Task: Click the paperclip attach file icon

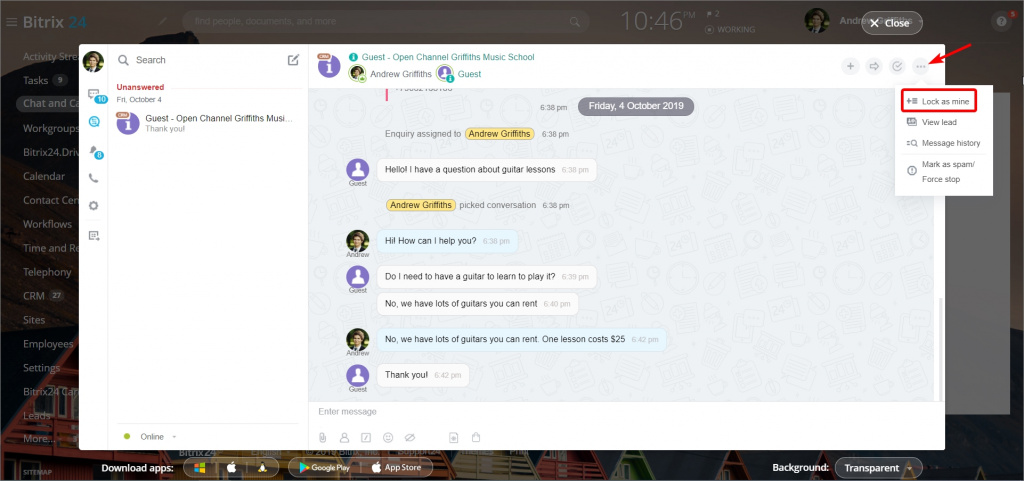Action: point(323,437)
